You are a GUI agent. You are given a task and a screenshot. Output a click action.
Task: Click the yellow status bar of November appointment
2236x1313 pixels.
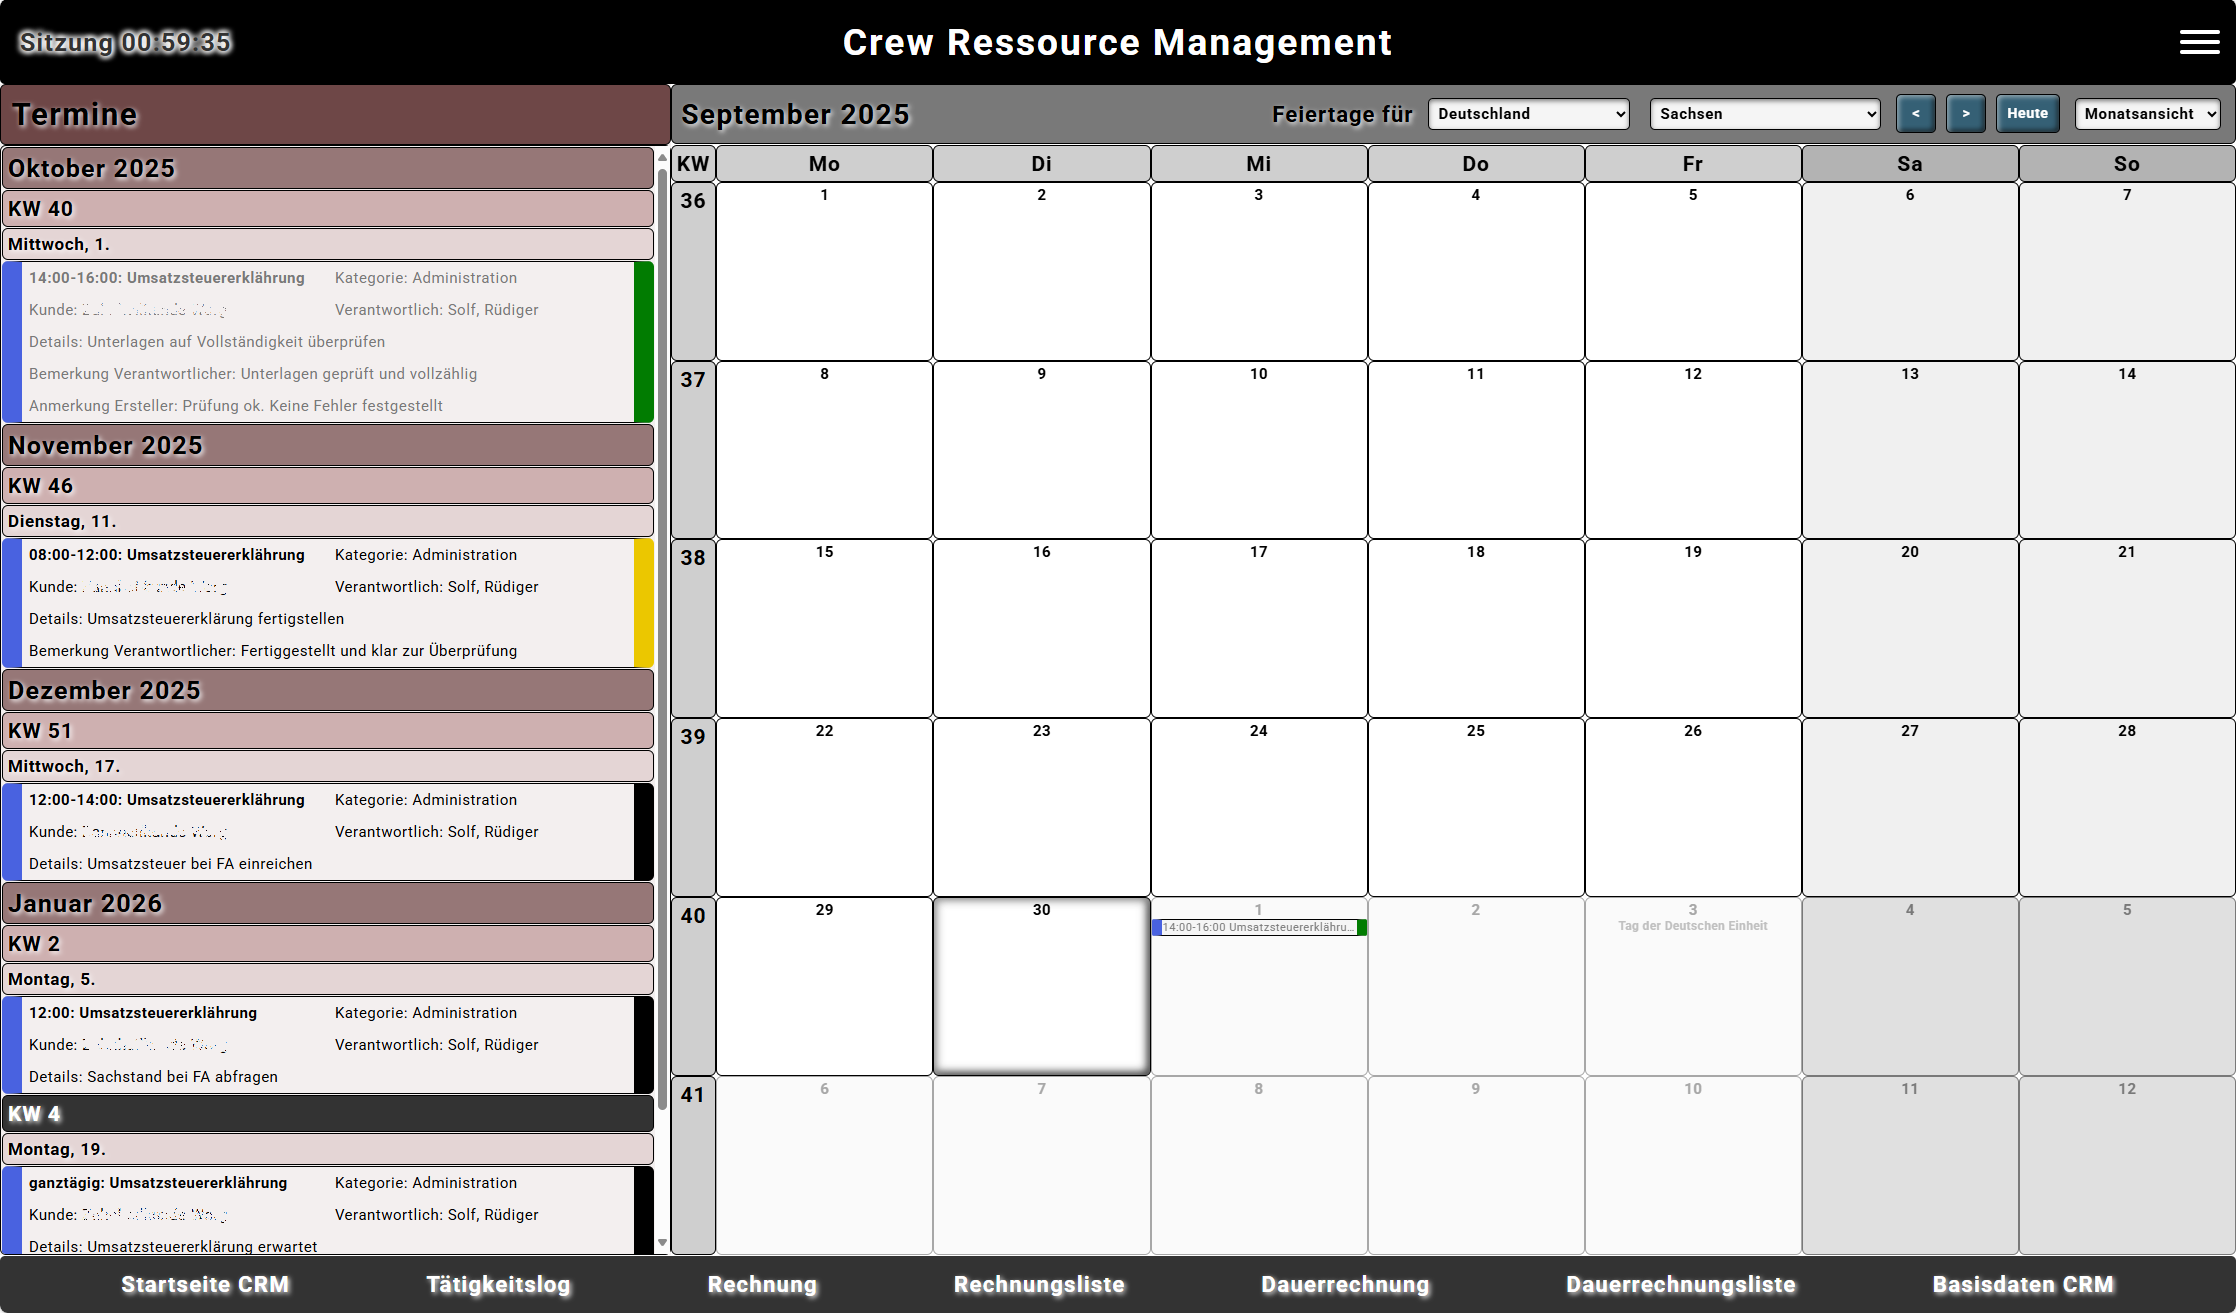click(644, 603)
